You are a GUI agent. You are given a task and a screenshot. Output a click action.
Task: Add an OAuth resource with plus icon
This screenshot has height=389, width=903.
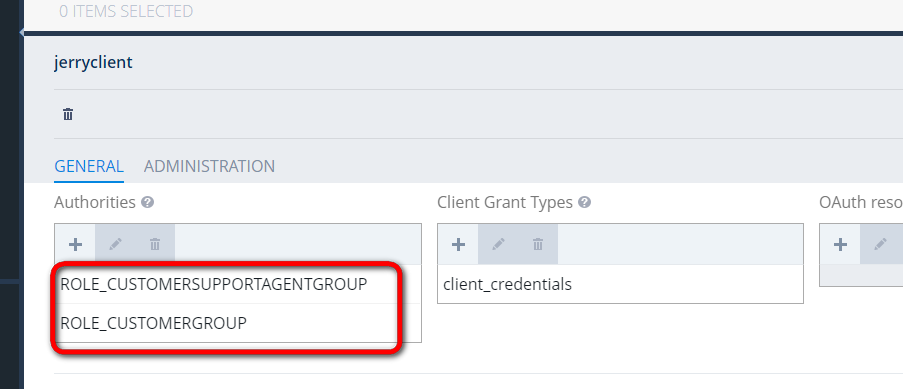point(840,244)
